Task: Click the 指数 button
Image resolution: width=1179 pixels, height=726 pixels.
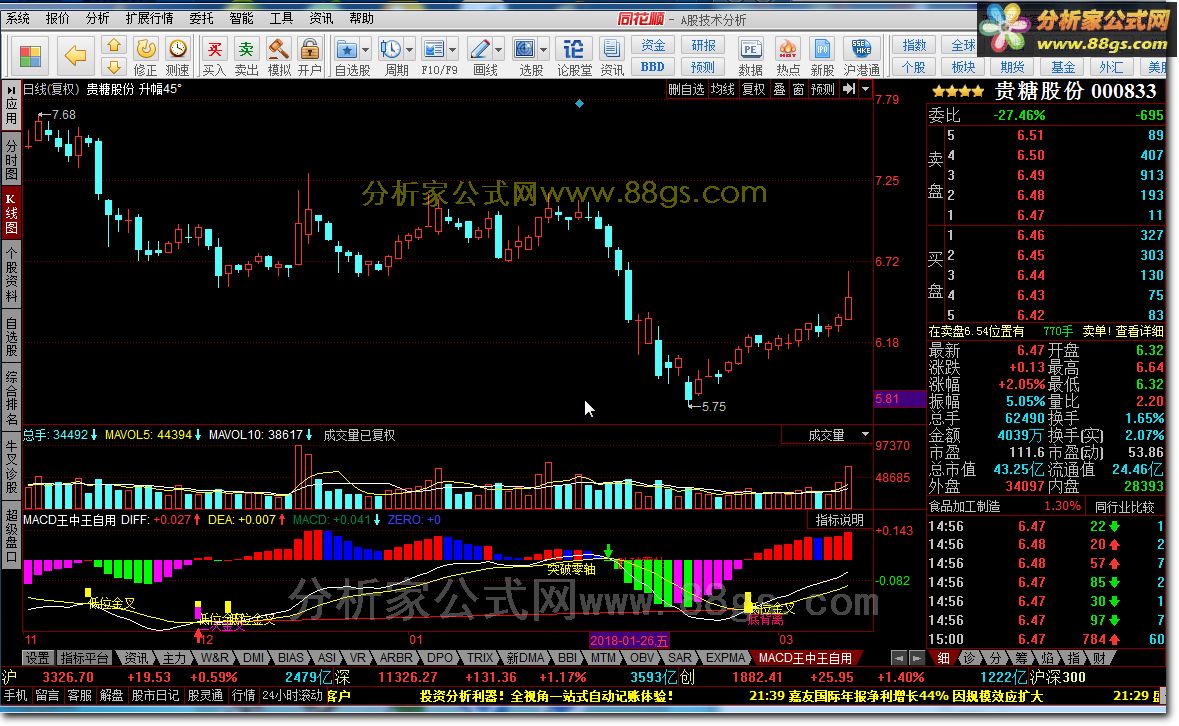Action: click(914, 46)
